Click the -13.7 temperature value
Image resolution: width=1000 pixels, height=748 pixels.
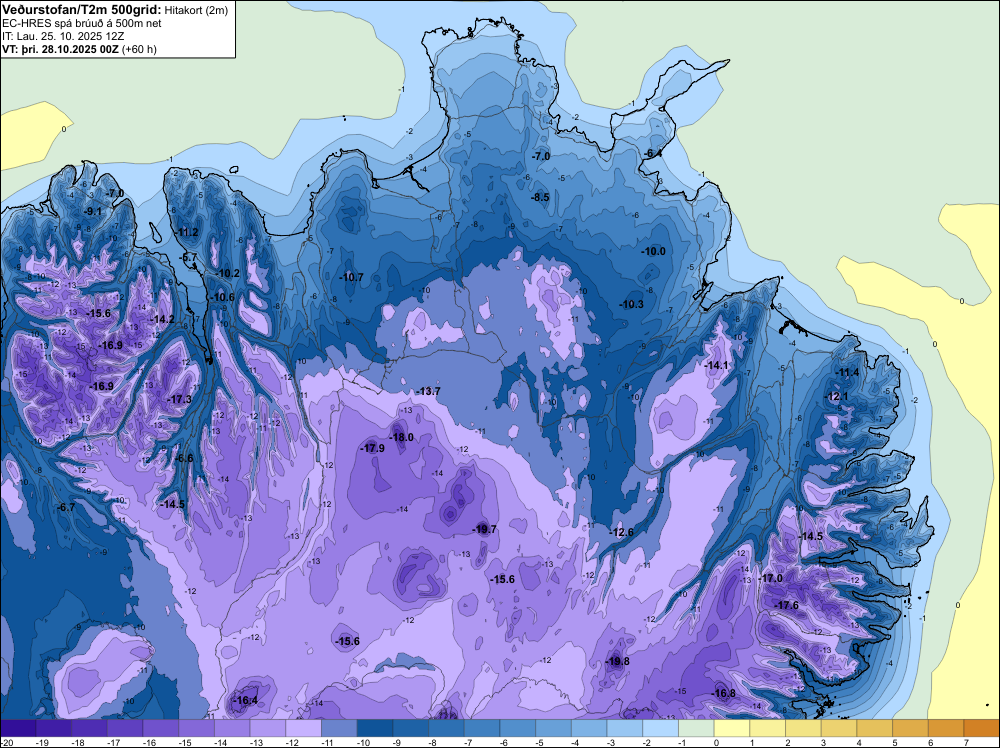[428, 392]
